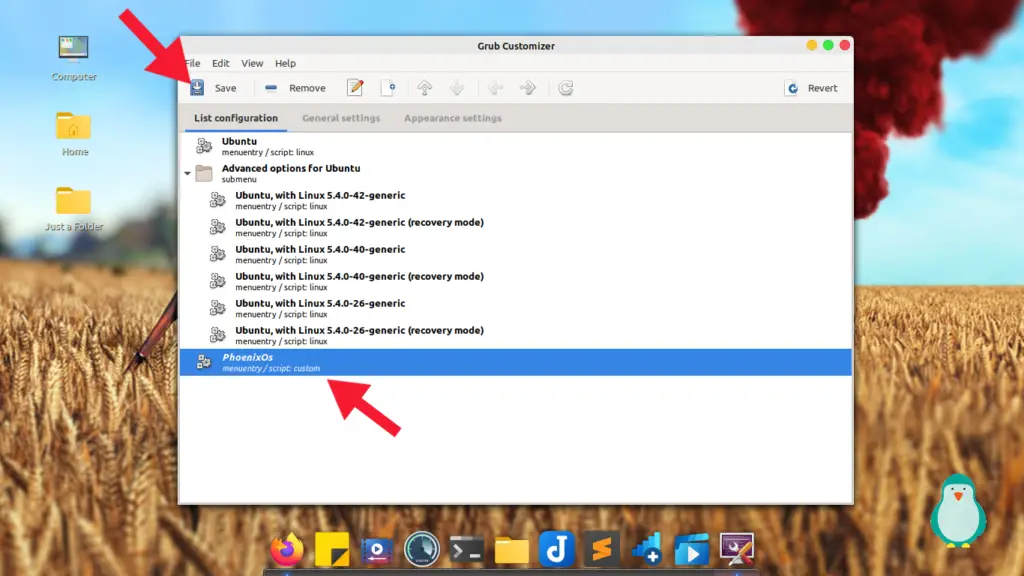
Task: Select the Advanced options for Ubuntu folder row
Action: pyautogui.click(x=516, y=173)
